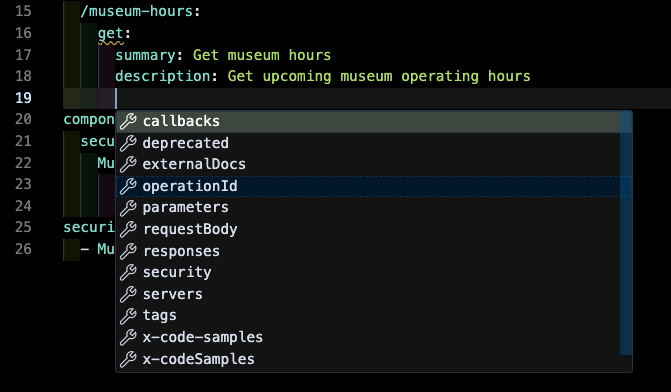Insert the x-code-samples suggestion
Image resolution: width=671 pixels, height=392 pixels.
[368, 337]
